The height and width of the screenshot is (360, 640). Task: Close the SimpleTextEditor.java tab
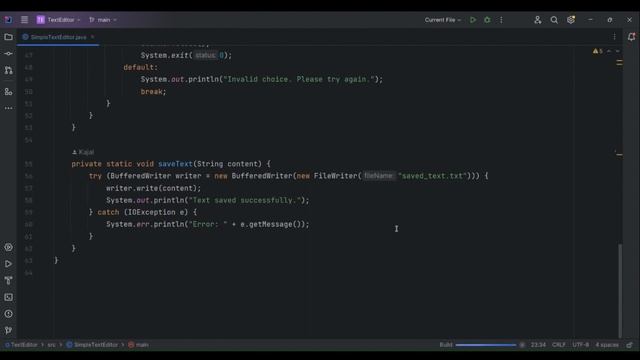click(93, 37)
